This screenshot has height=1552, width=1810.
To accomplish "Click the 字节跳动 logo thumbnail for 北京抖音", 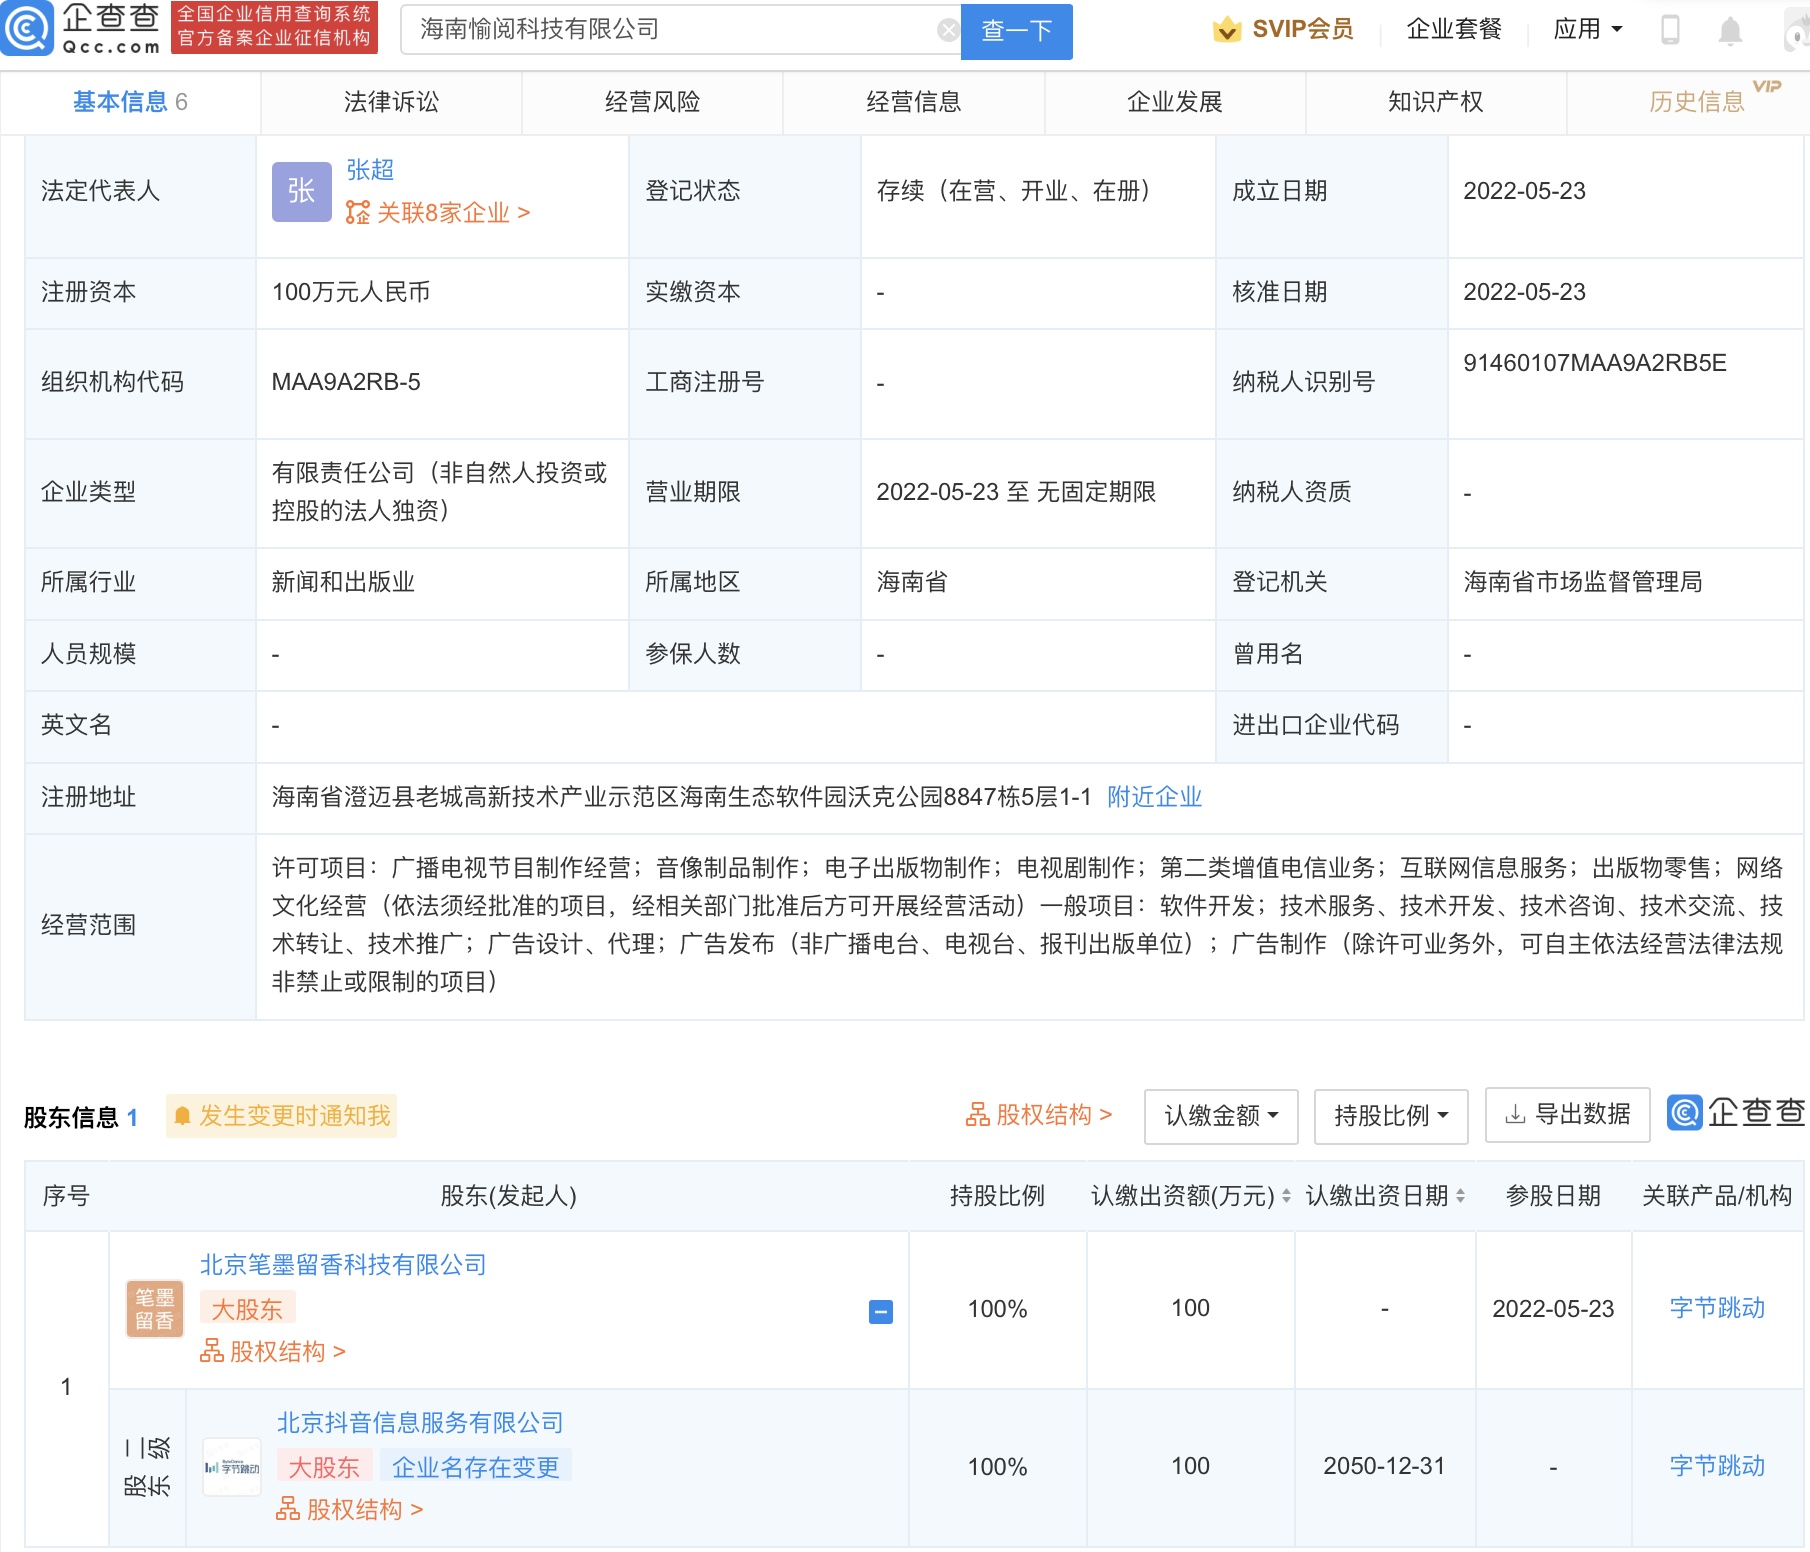I will click(232, 1467).
